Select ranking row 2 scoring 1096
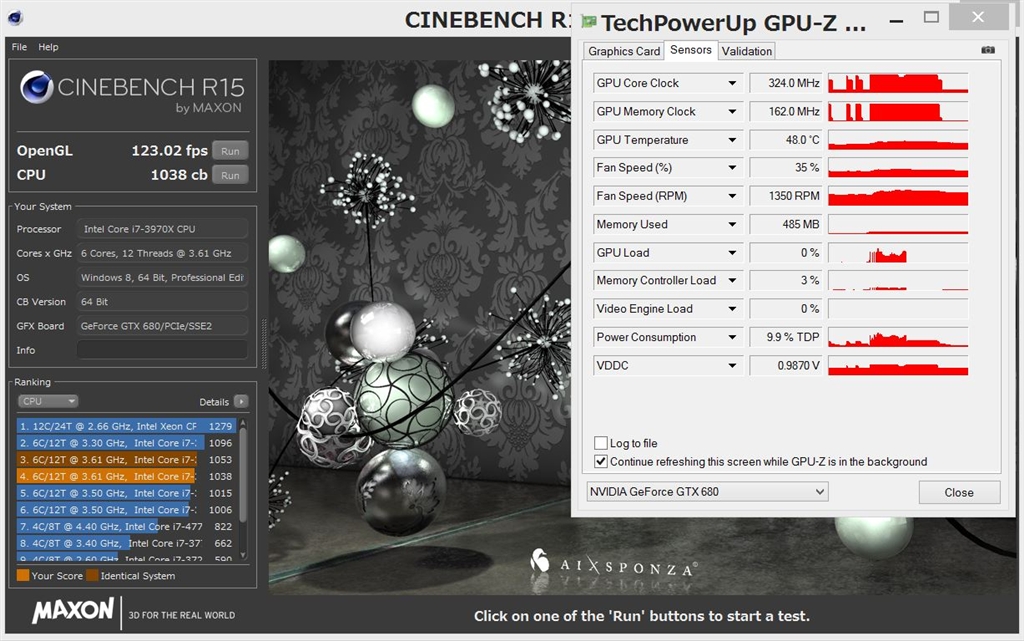The height and width of the screenshot is (641, 1024). 126,443
